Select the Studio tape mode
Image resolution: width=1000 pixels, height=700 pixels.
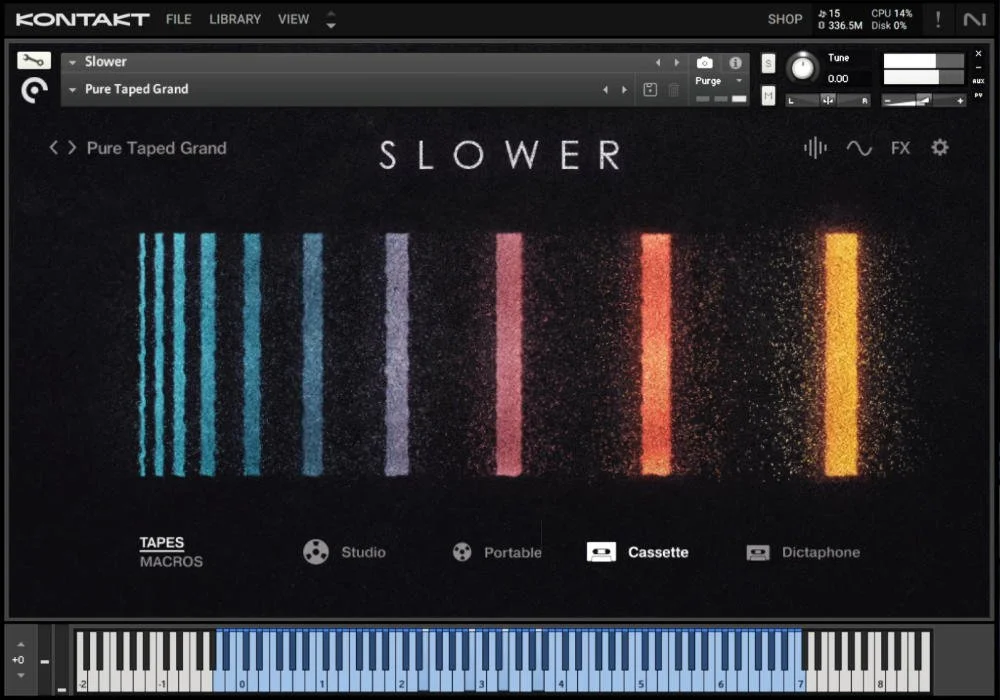point(363,552)
